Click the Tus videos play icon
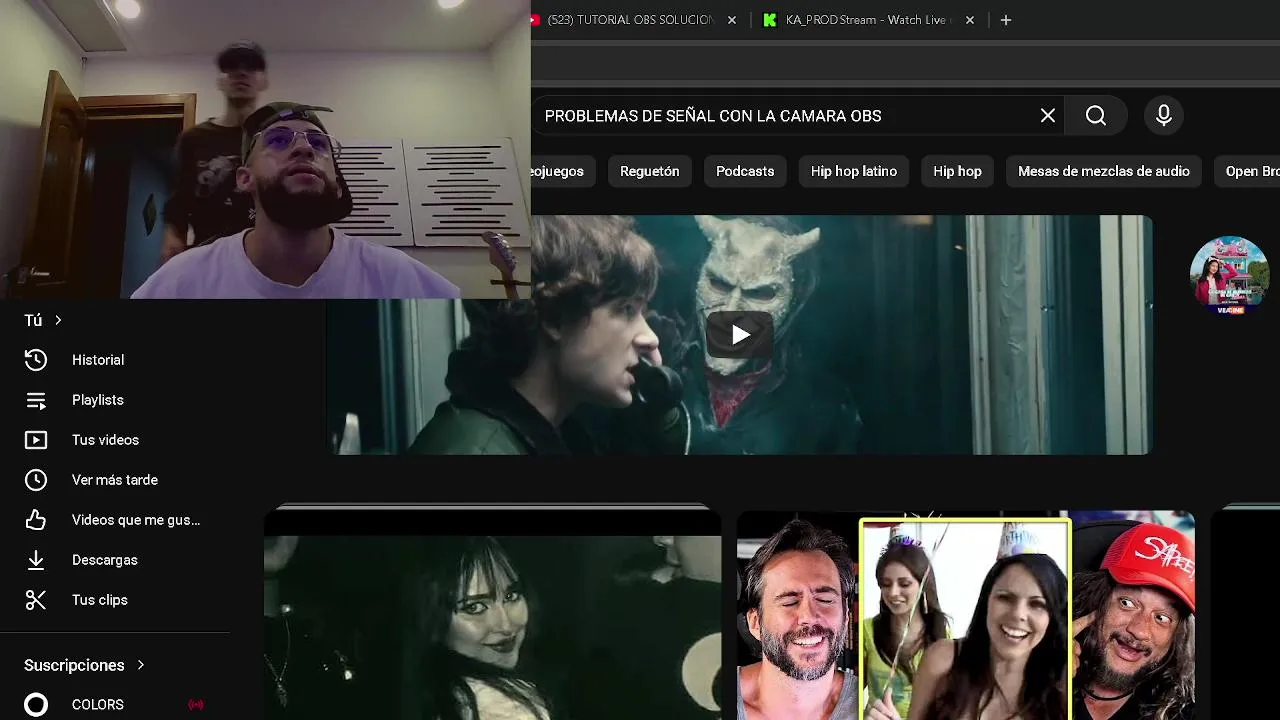Image resolution: width=1280 pixels, height=720 pixels. click(x=36, y=440)
